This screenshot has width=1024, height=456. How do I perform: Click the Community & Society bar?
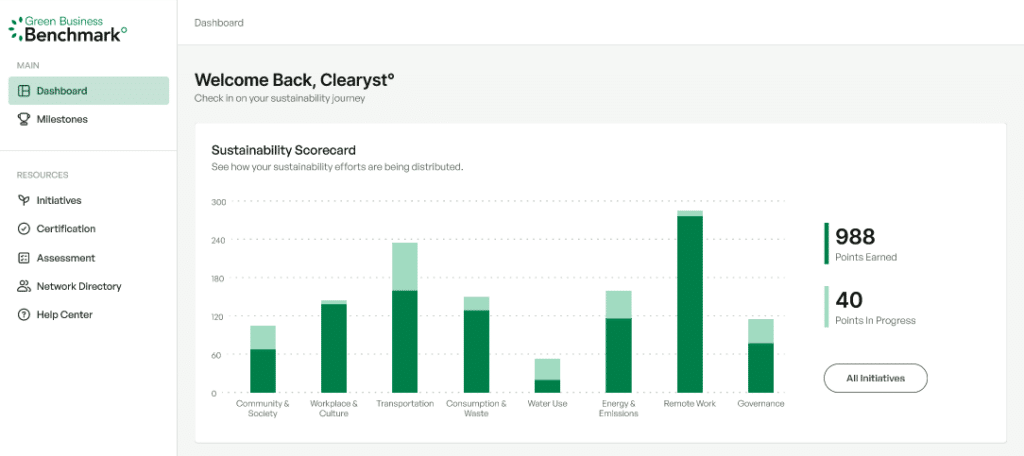point(263,360)
